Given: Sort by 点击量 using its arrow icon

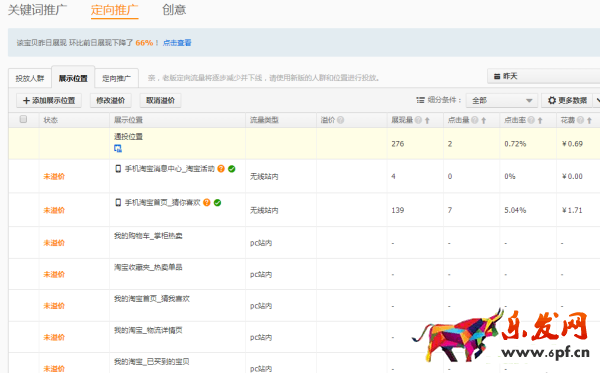Looking at the screenshot, I should tap(484, 121).
